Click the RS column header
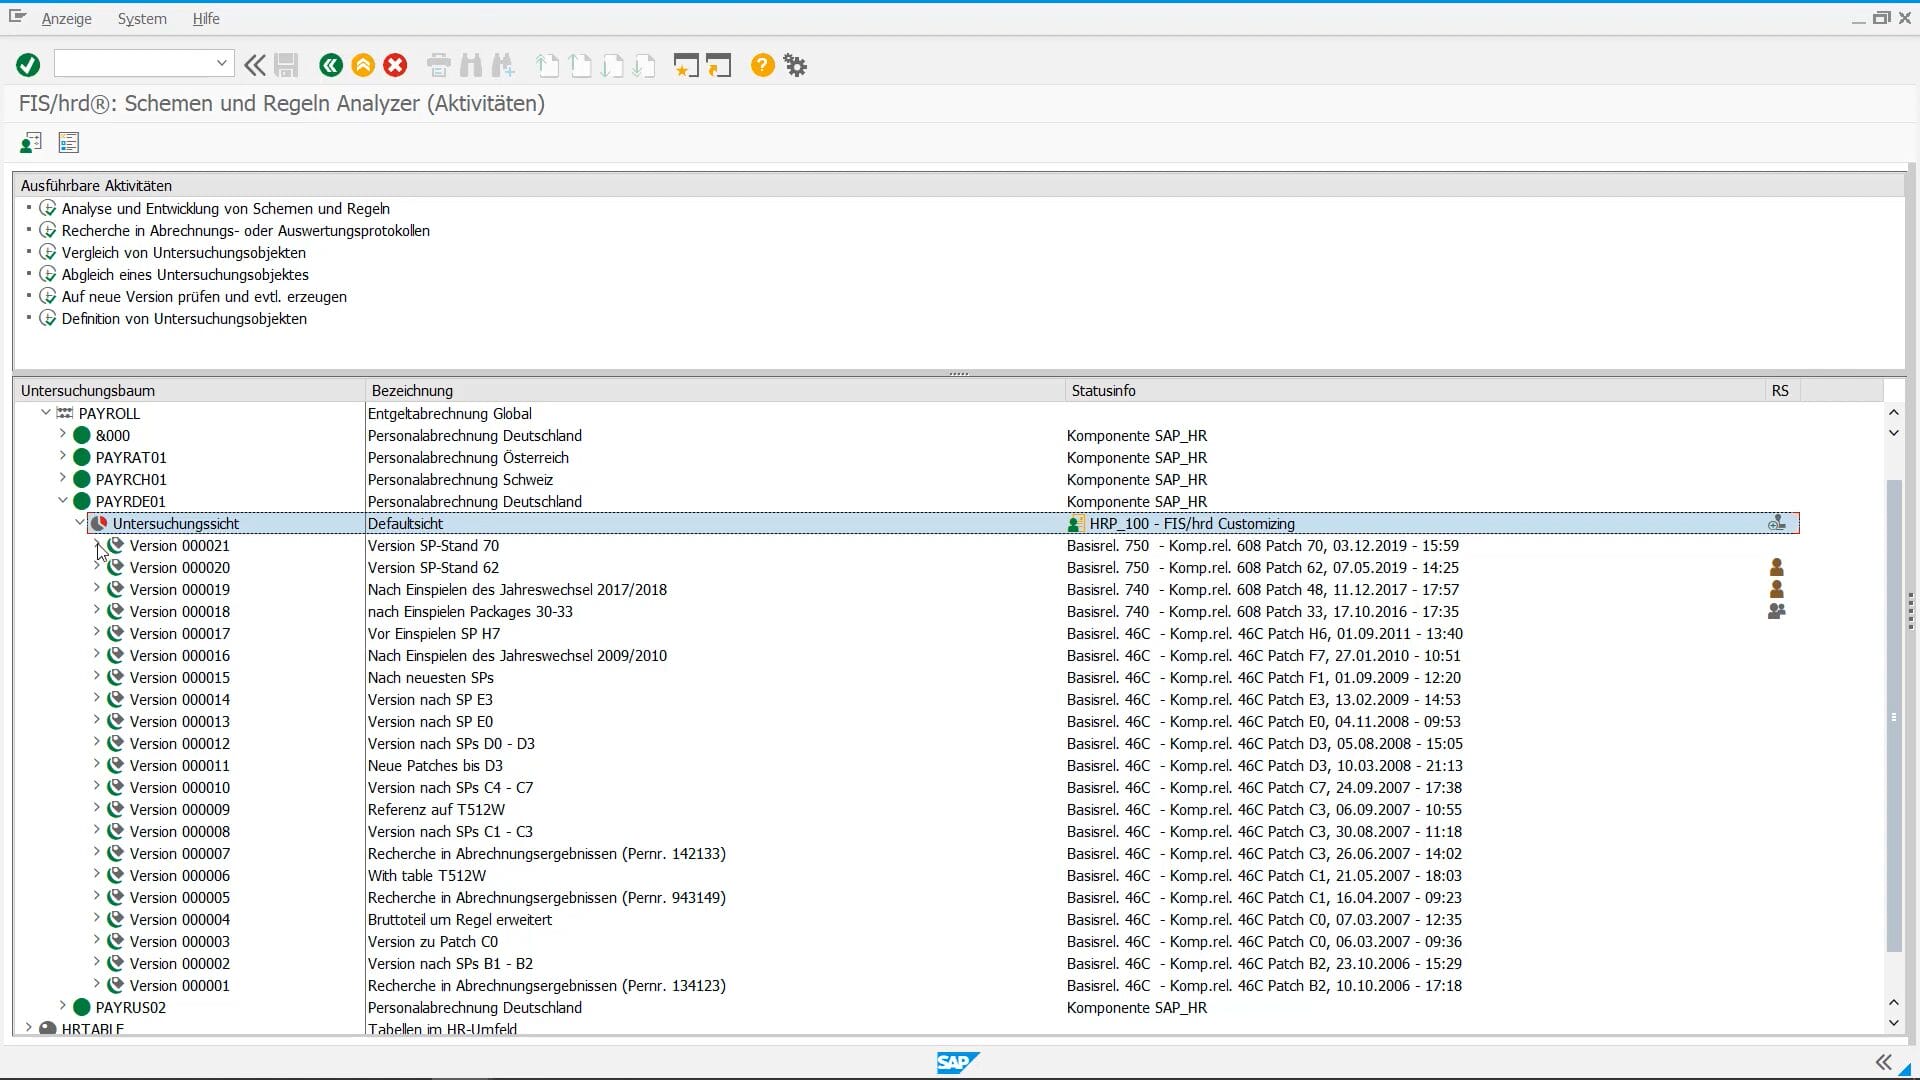The width and height of the screenshot is (1920, 1080). pos(1782,391)
